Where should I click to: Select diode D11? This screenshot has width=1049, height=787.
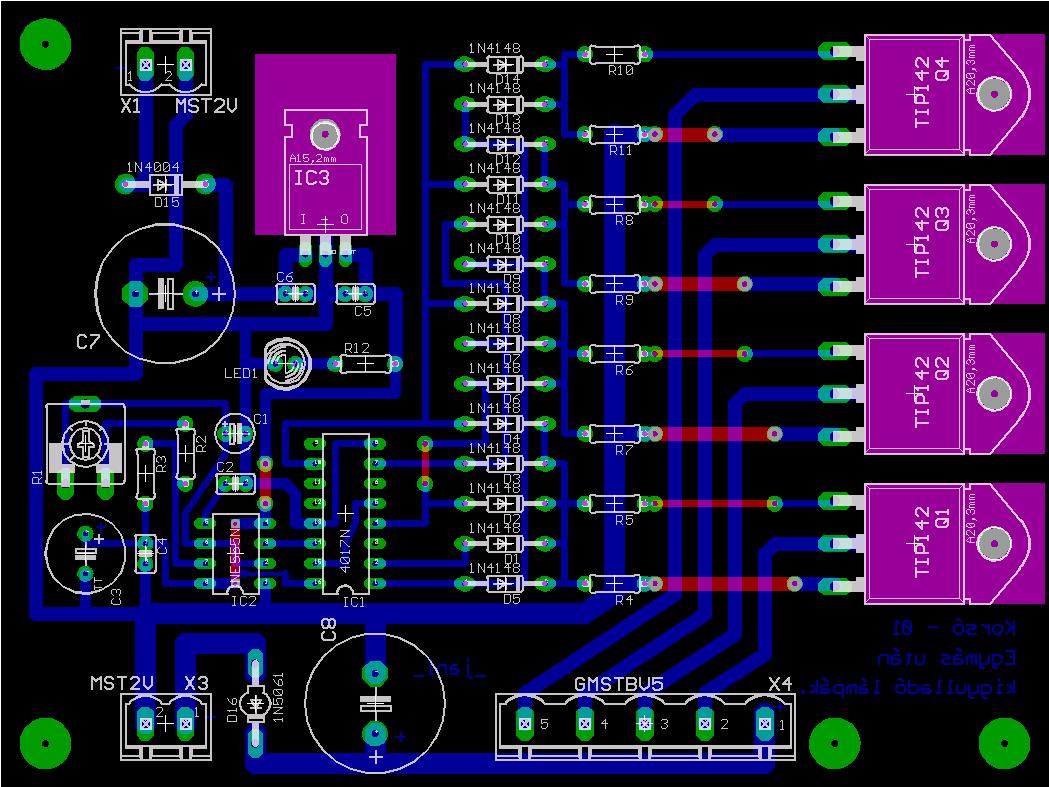tap(504, 184)
